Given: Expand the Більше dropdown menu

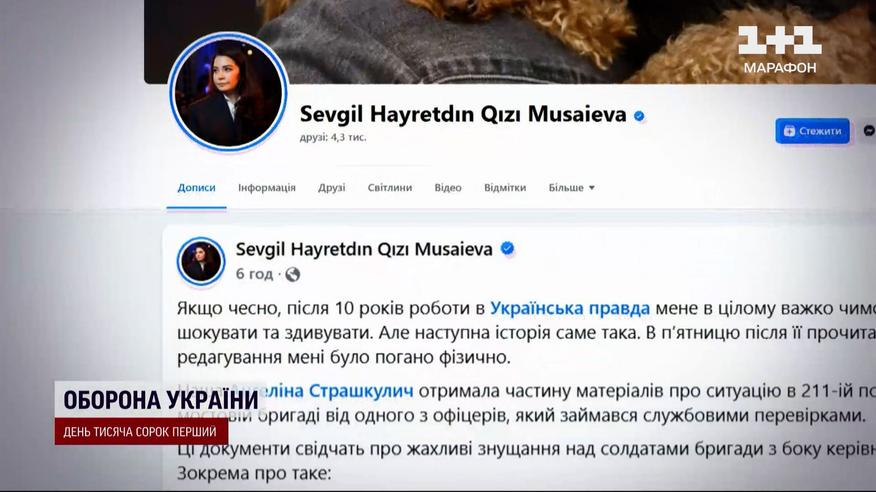Looking at the screenshot, I should 572,188.
